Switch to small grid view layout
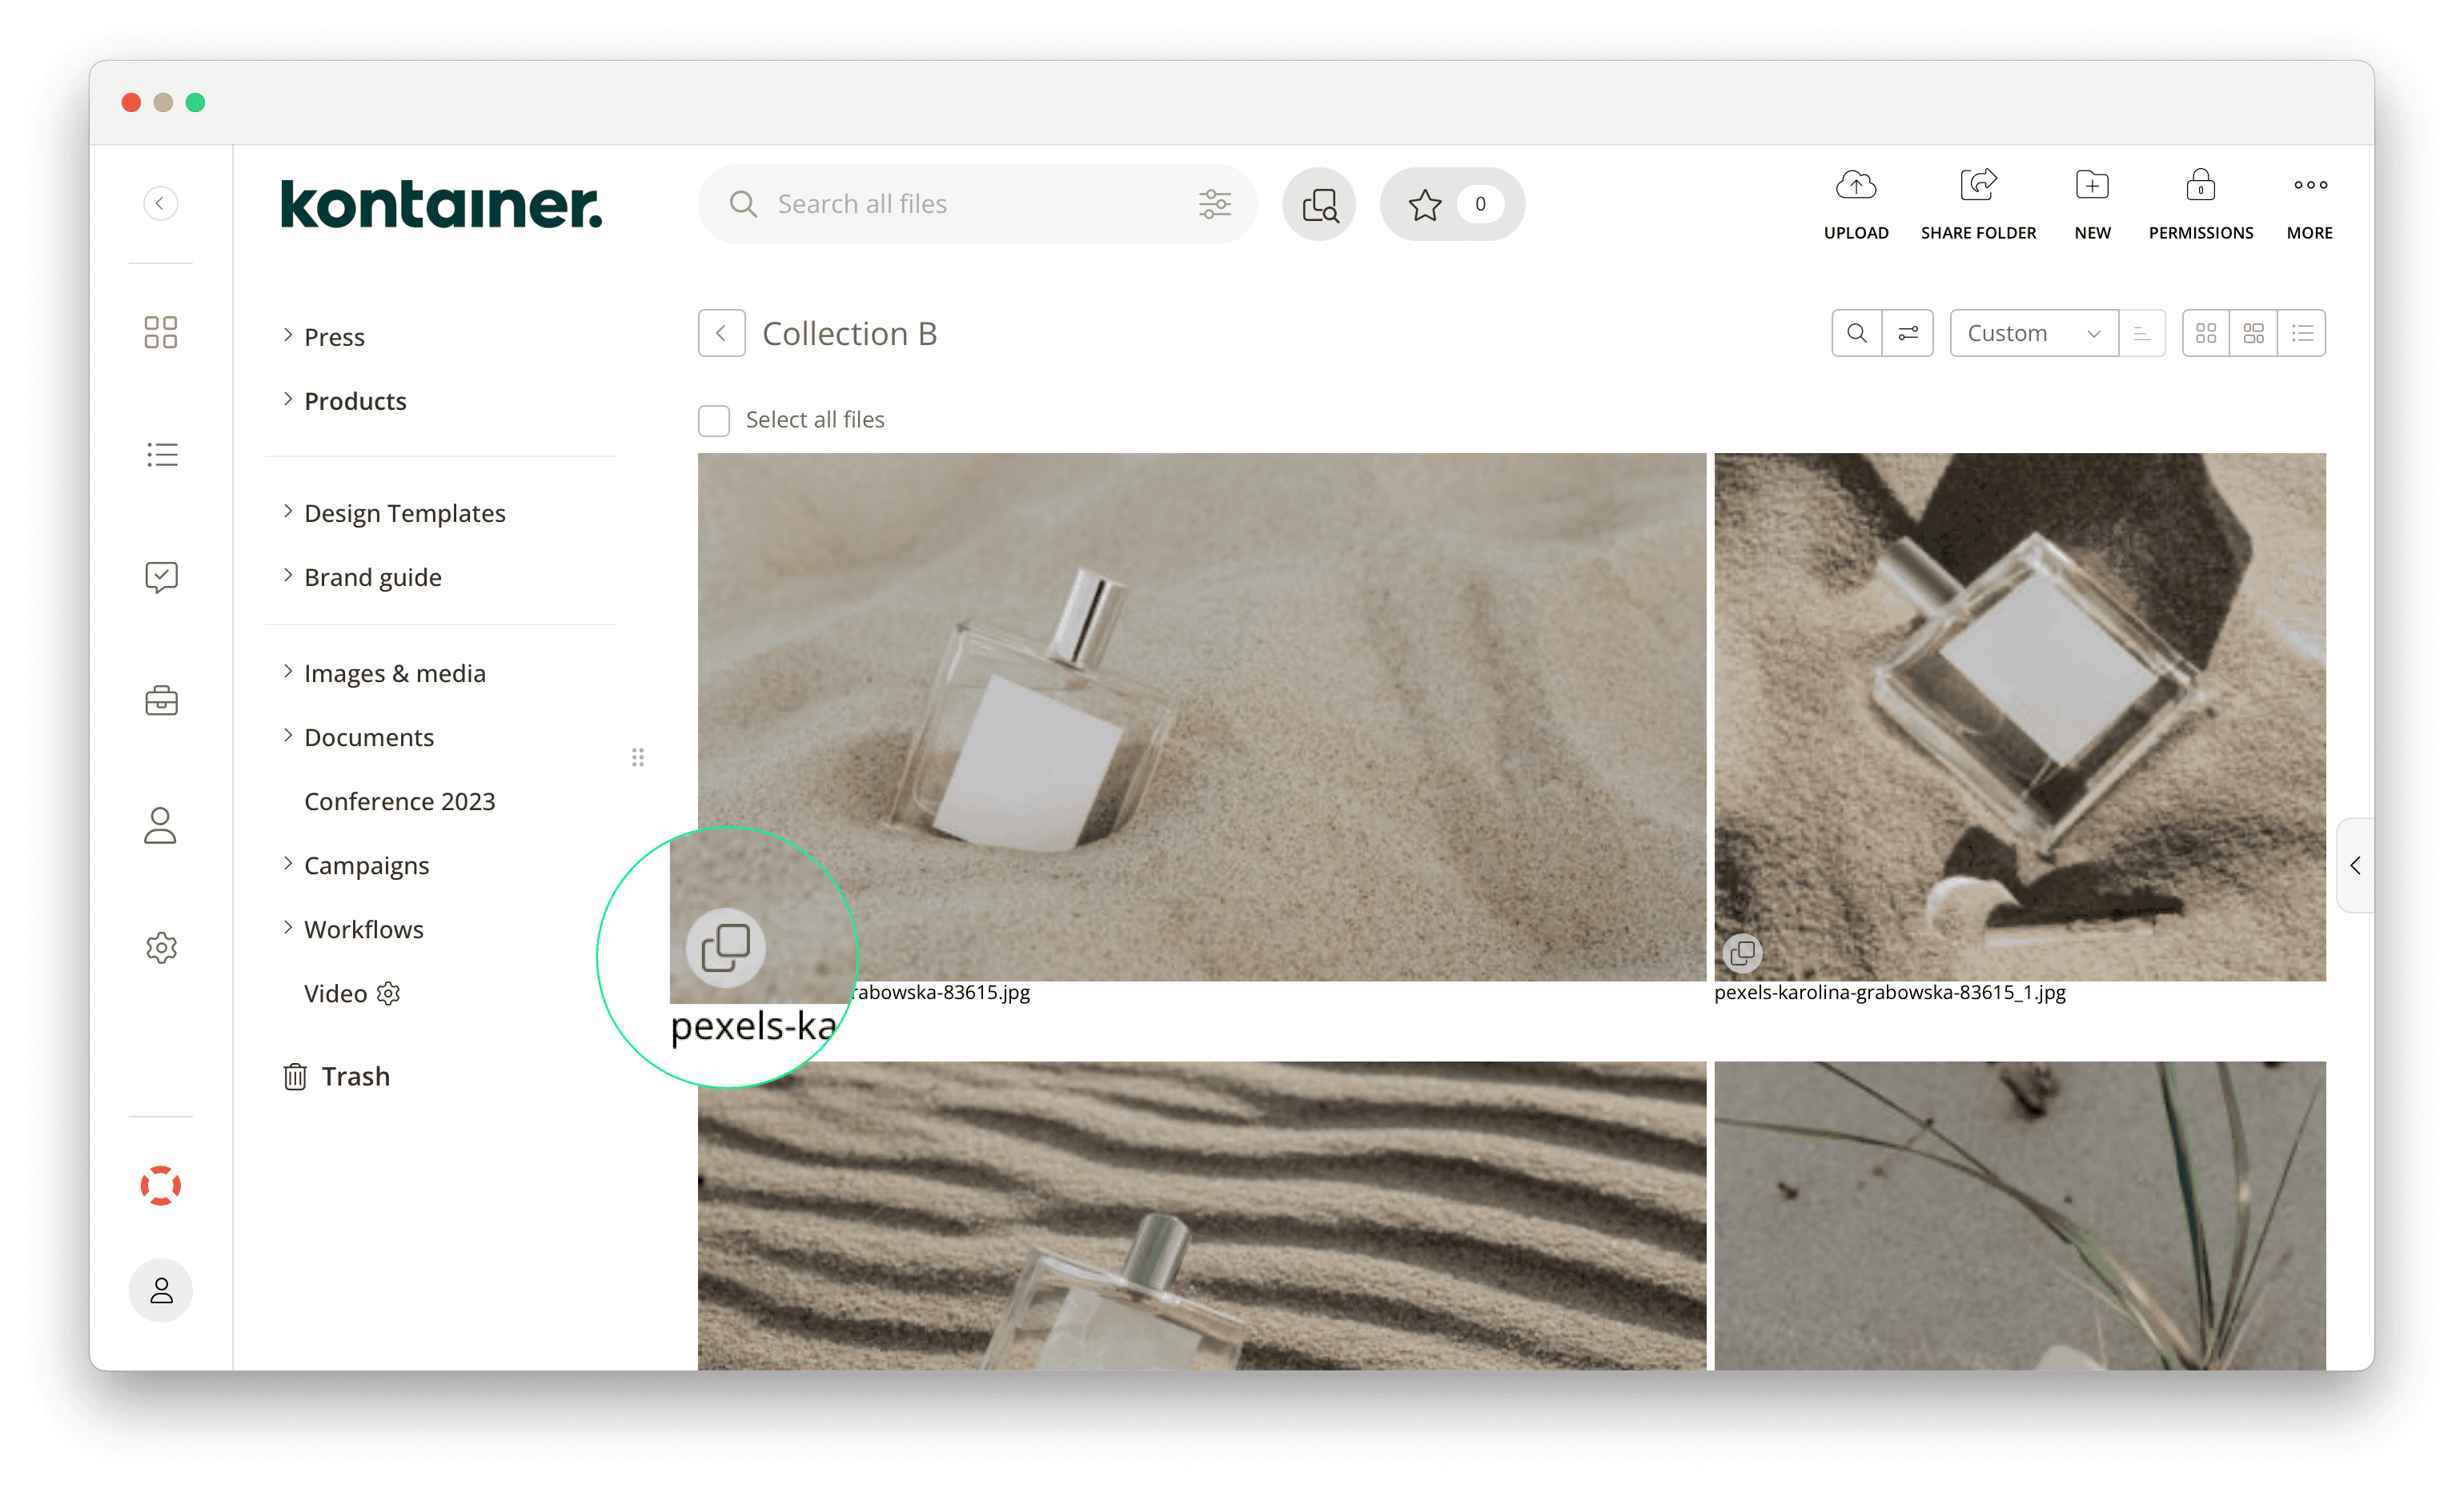This screenshot has width=2464, height=1489. pyautogui.click(x=2205, y=333)
